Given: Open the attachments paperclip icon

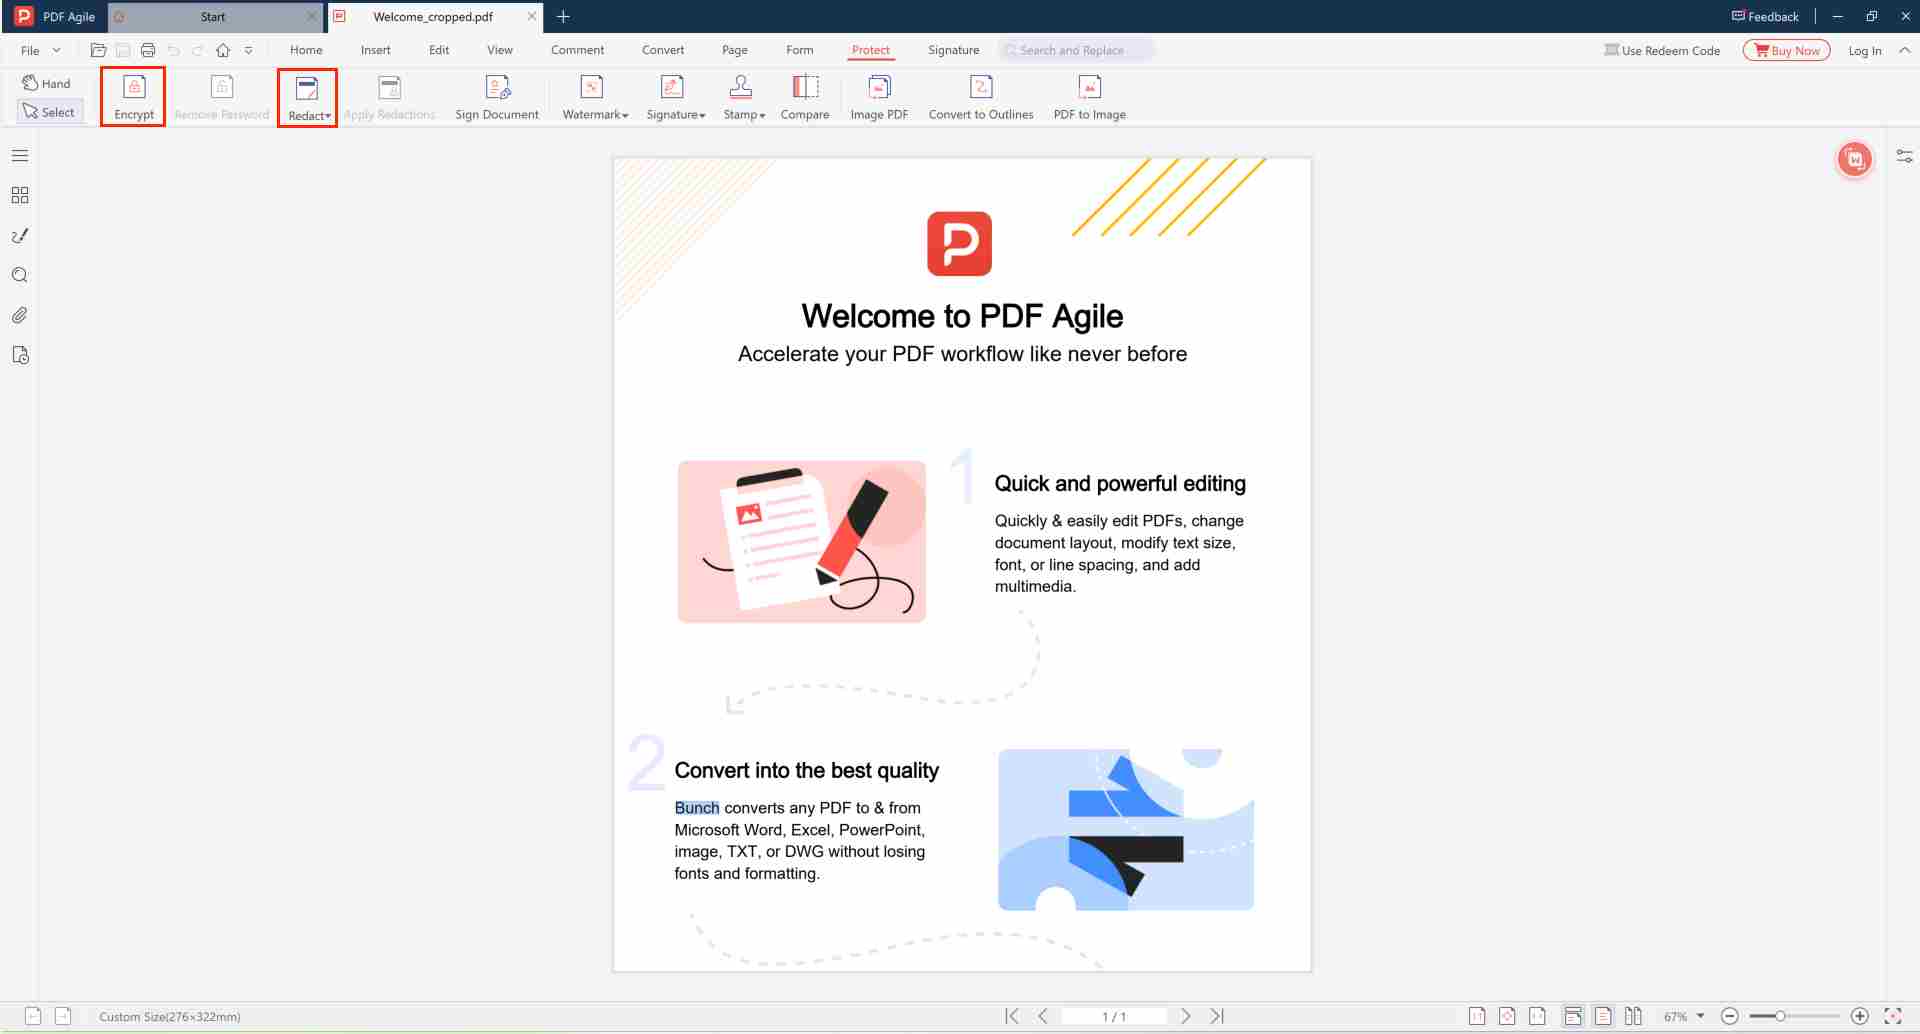Looking at the screenshot, I should click(20, 315).
